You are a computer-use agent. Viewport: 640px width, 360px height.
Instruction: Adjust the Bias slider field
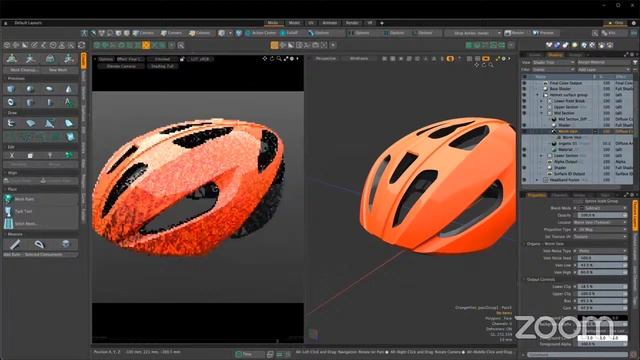click(602, 301)
